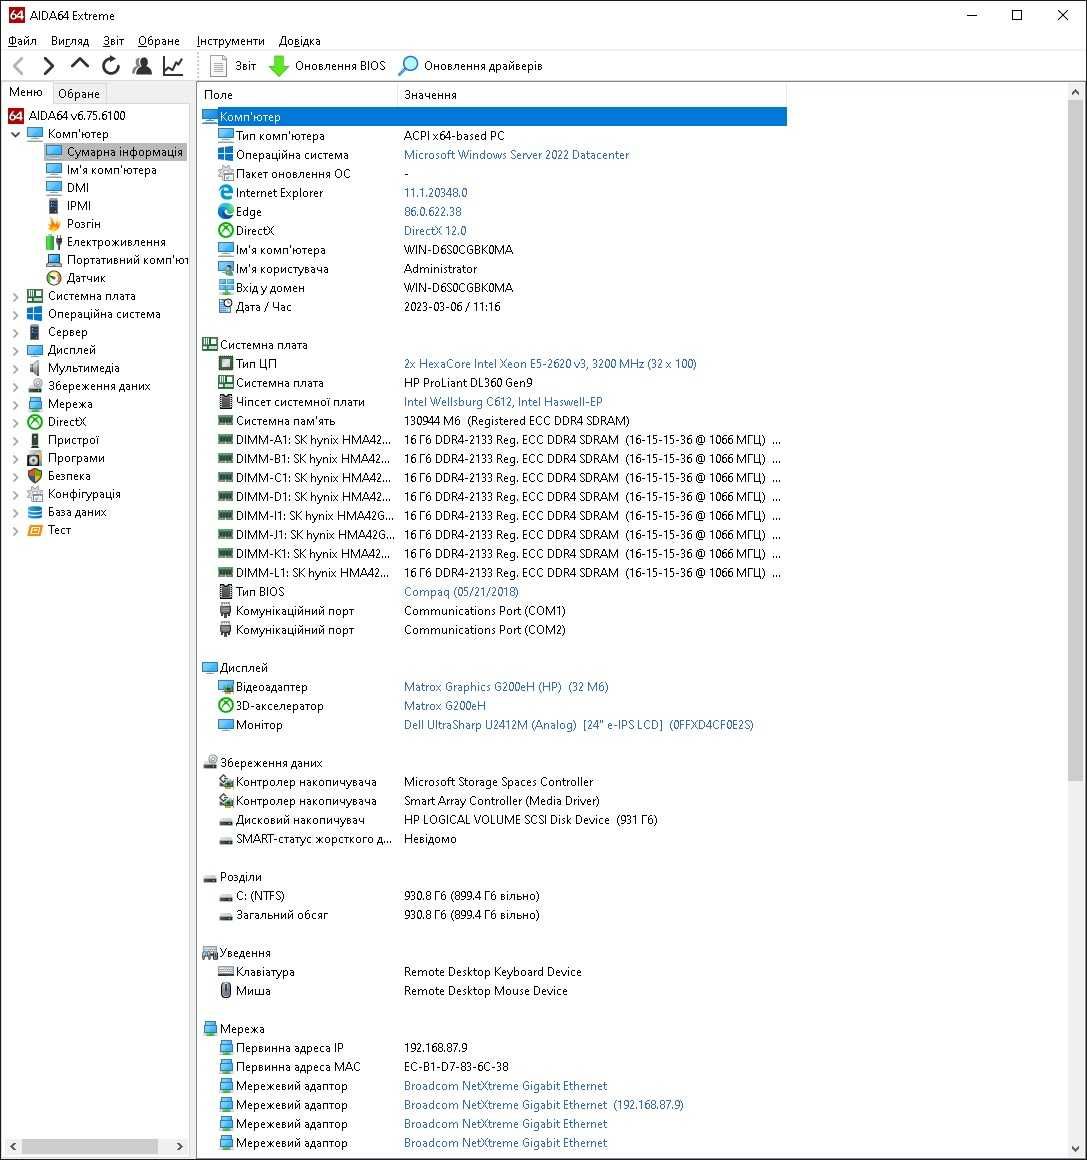Image resolution: width=1087 pixels, height=1160 pixels.
Task: Click the scroll-down arrow of right pane
Action: tap(1075, 1148)
